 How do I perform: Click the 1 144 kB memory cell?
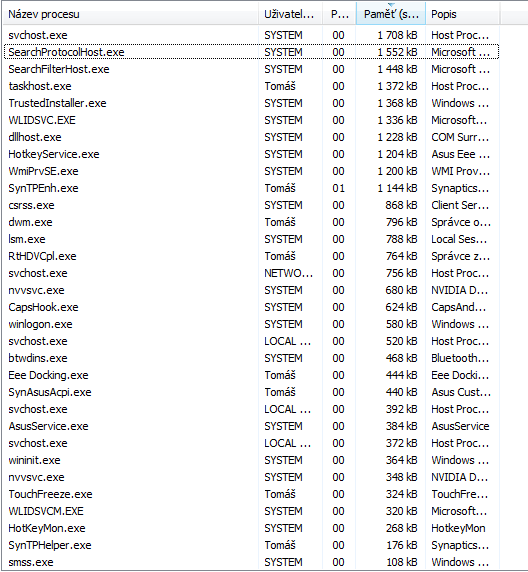[x=397, y=188]
